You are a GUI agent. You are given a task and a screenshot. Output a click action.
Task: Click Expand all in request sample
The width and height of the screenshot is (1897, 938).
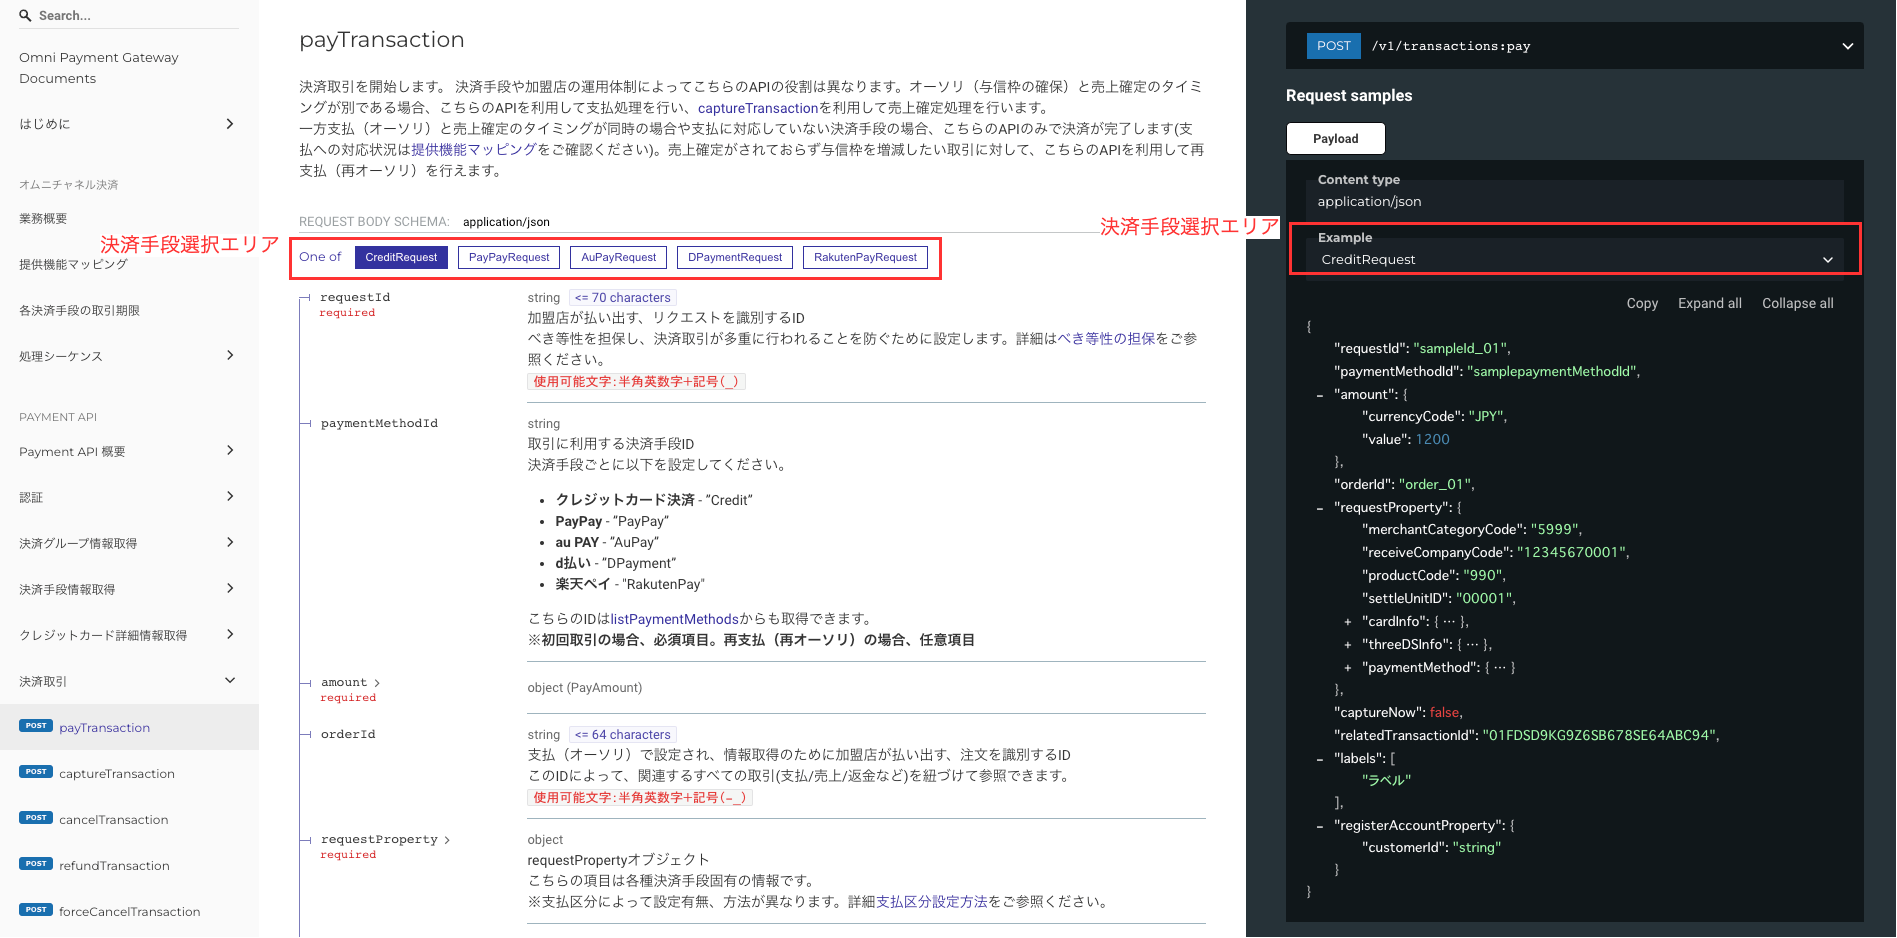1709,304
